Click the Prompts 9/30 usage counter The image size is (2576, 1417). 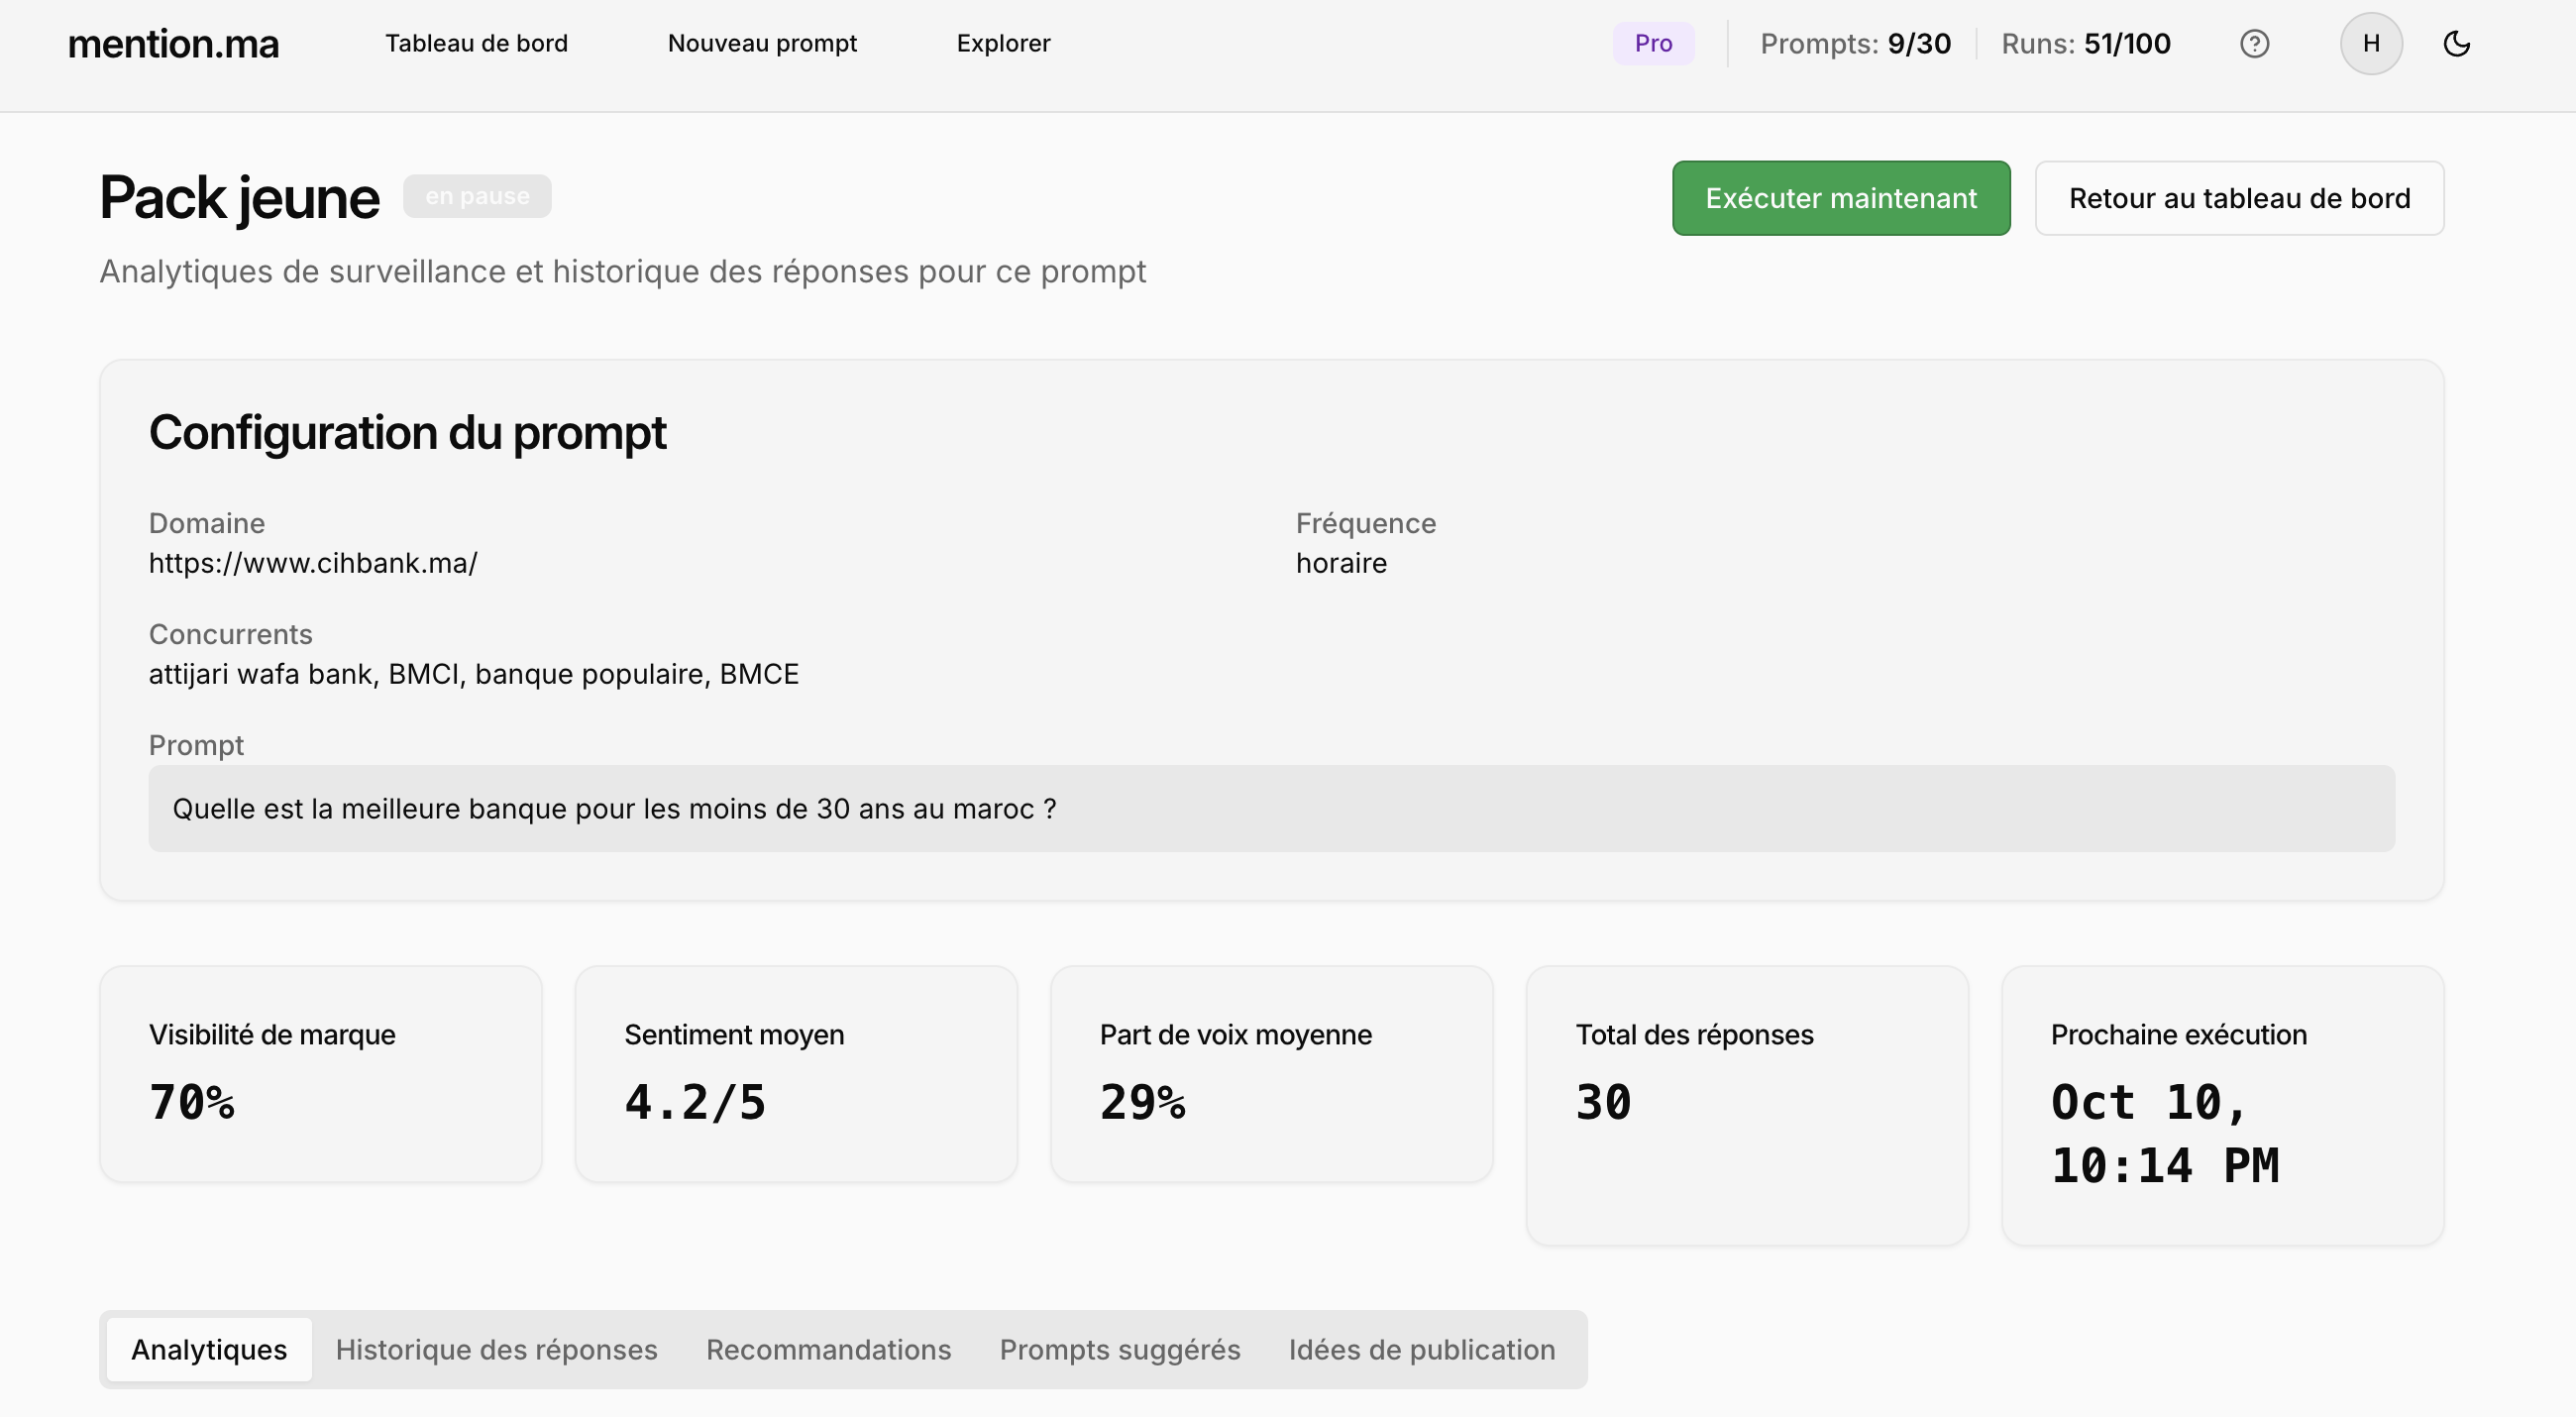point(1855,44)
